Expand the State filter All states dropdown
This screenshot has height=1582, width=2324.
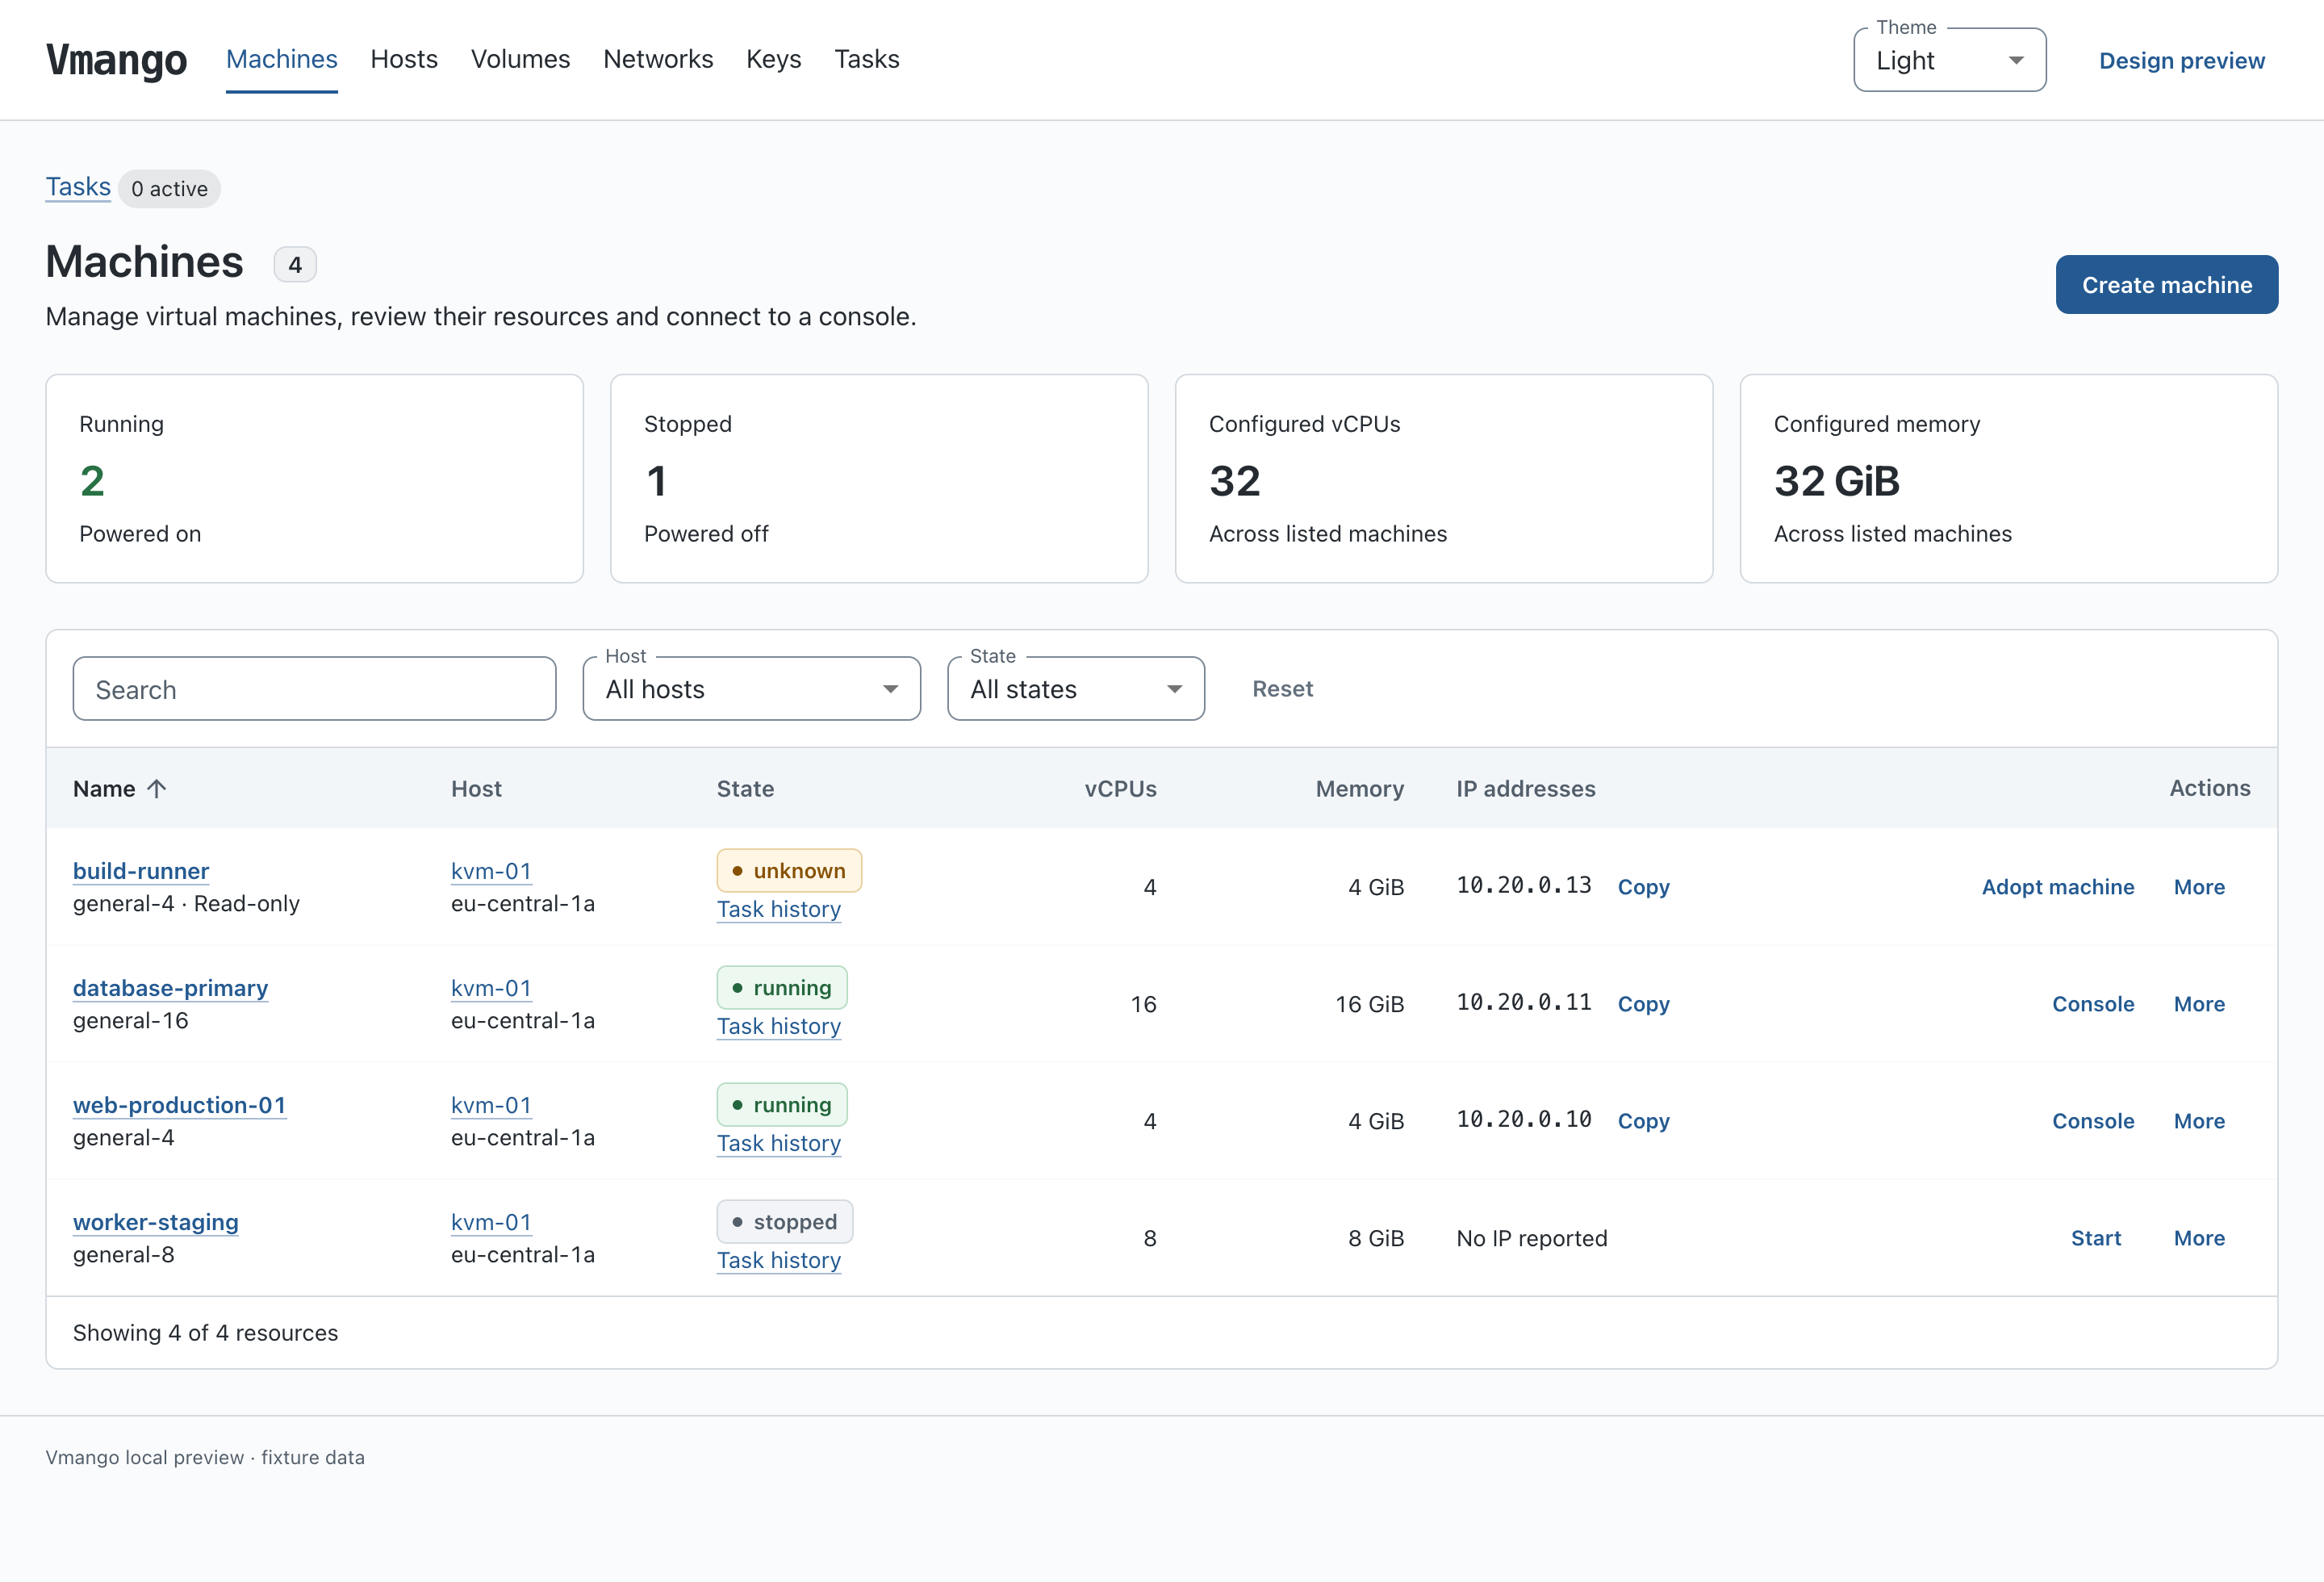pos(1075,689)
